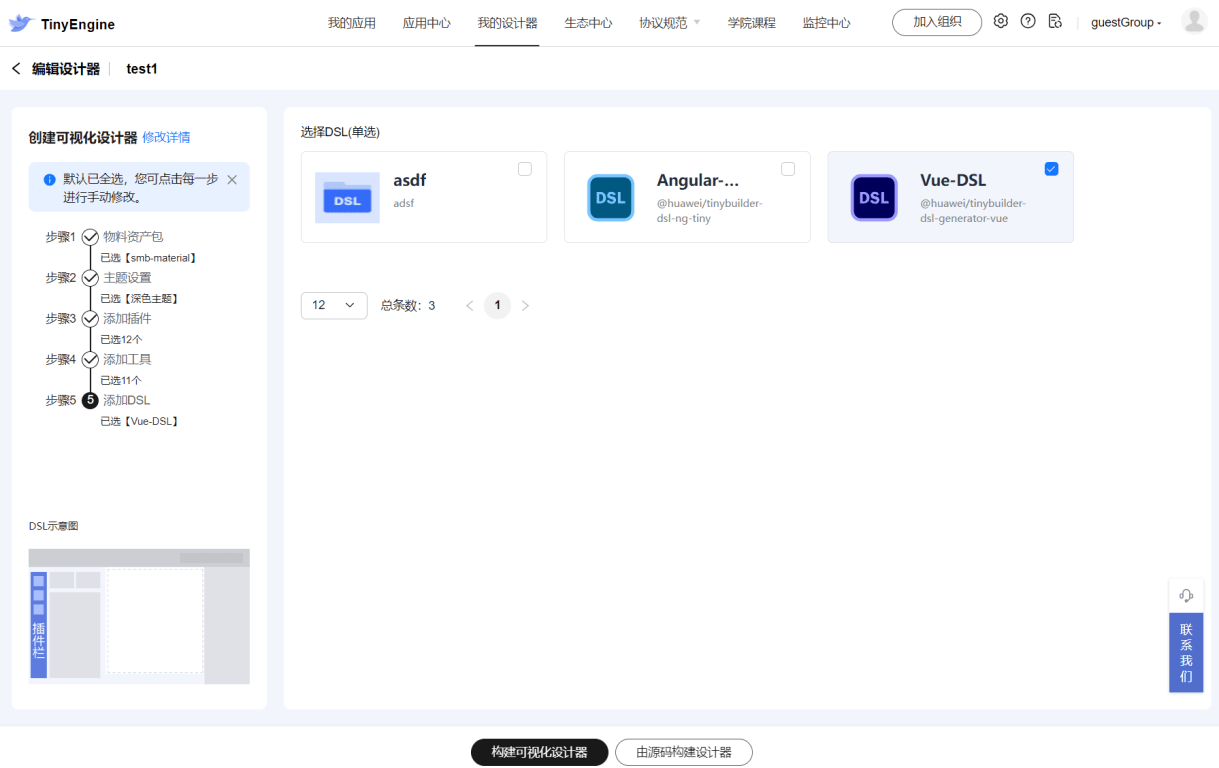Click the user avatar icon
The image size is (1219, 768).
1193,21
